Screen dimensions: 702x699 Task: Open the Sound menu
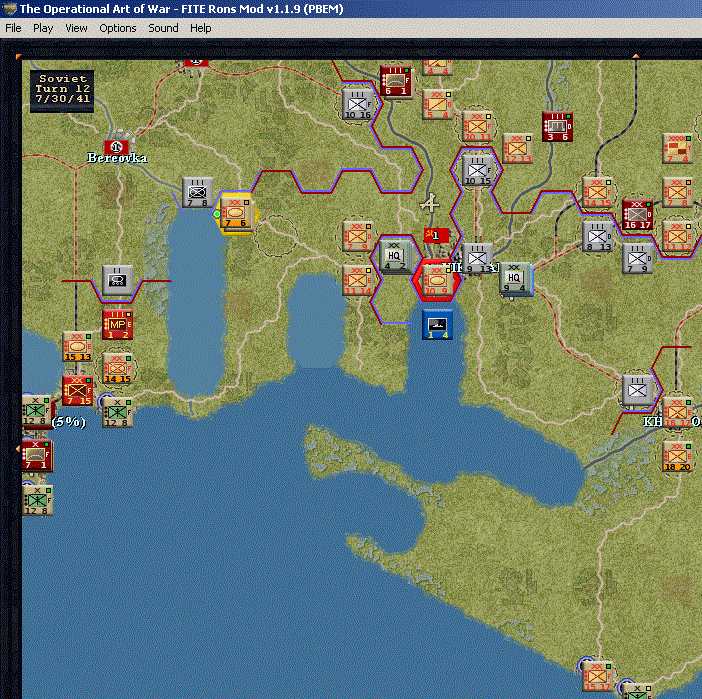coord(163,28)
